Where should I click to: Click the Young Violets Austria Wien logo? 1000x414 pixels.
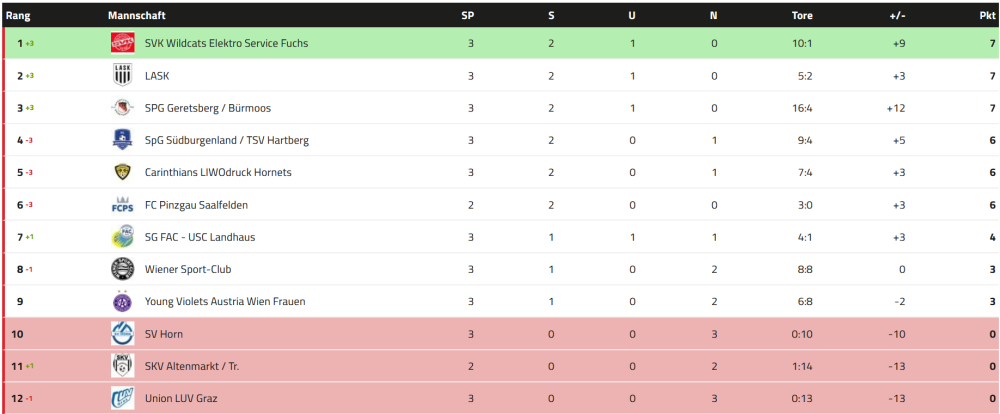[122, 301]
